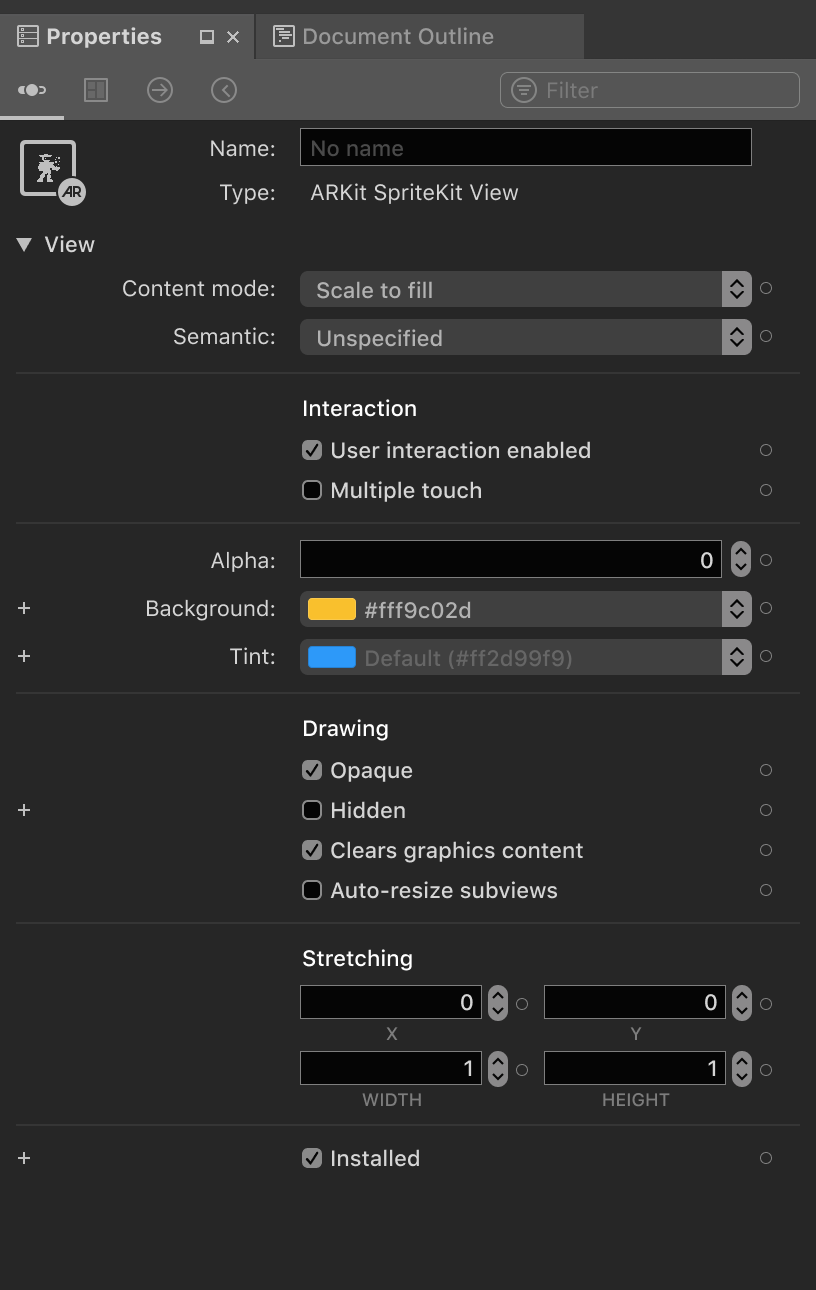Disable User interaction enabled

coord(311,450)
